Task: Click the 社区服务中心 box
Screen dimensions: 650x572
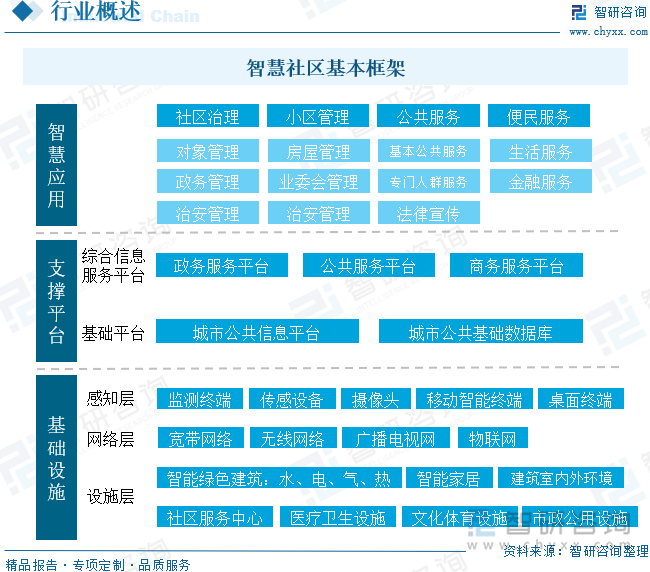Action: (215, 516)
